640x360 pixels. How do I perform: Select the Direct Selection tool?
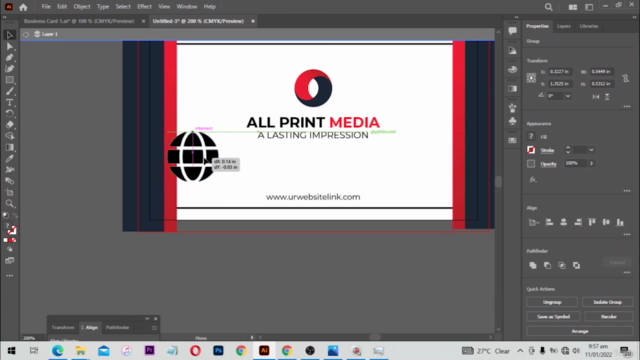point(9,47)
